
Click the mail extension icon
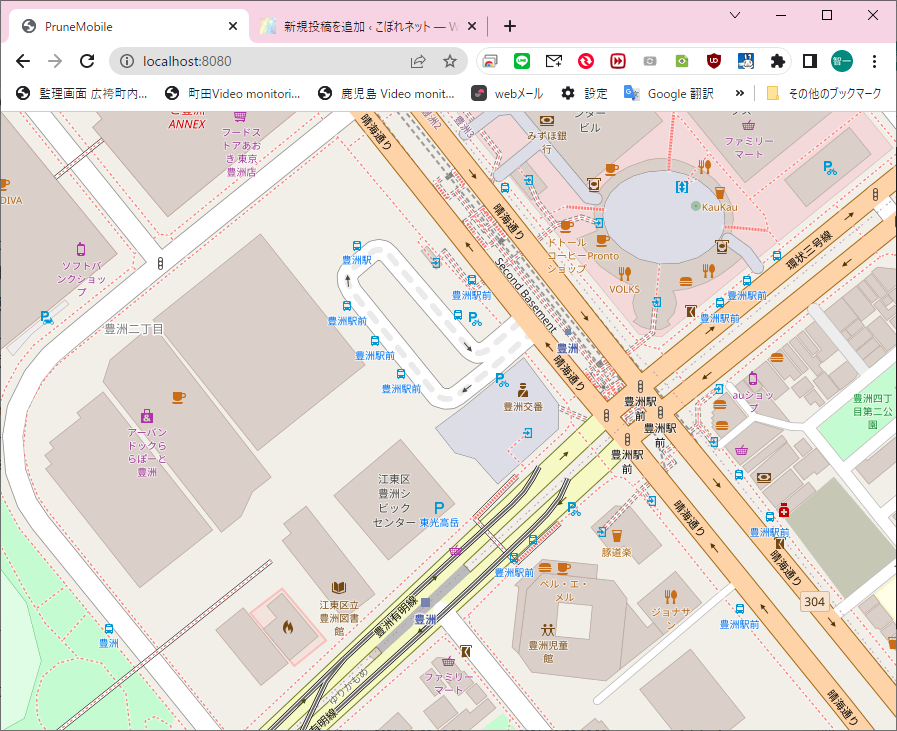click(553, 61)
